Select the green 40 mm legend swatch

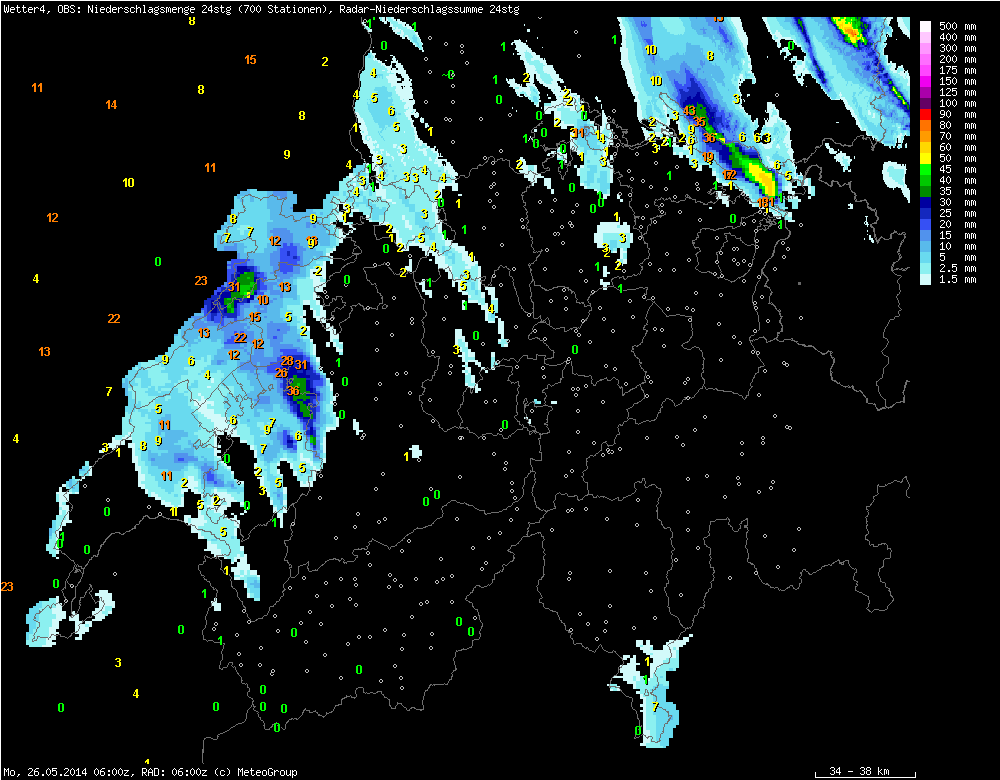coord(926,180)
